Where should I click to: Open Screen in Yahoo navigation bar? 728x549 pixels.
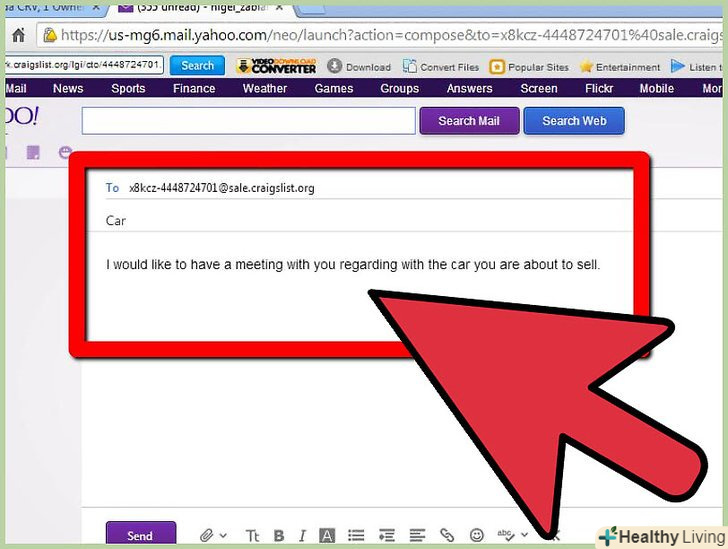(539, 88)
